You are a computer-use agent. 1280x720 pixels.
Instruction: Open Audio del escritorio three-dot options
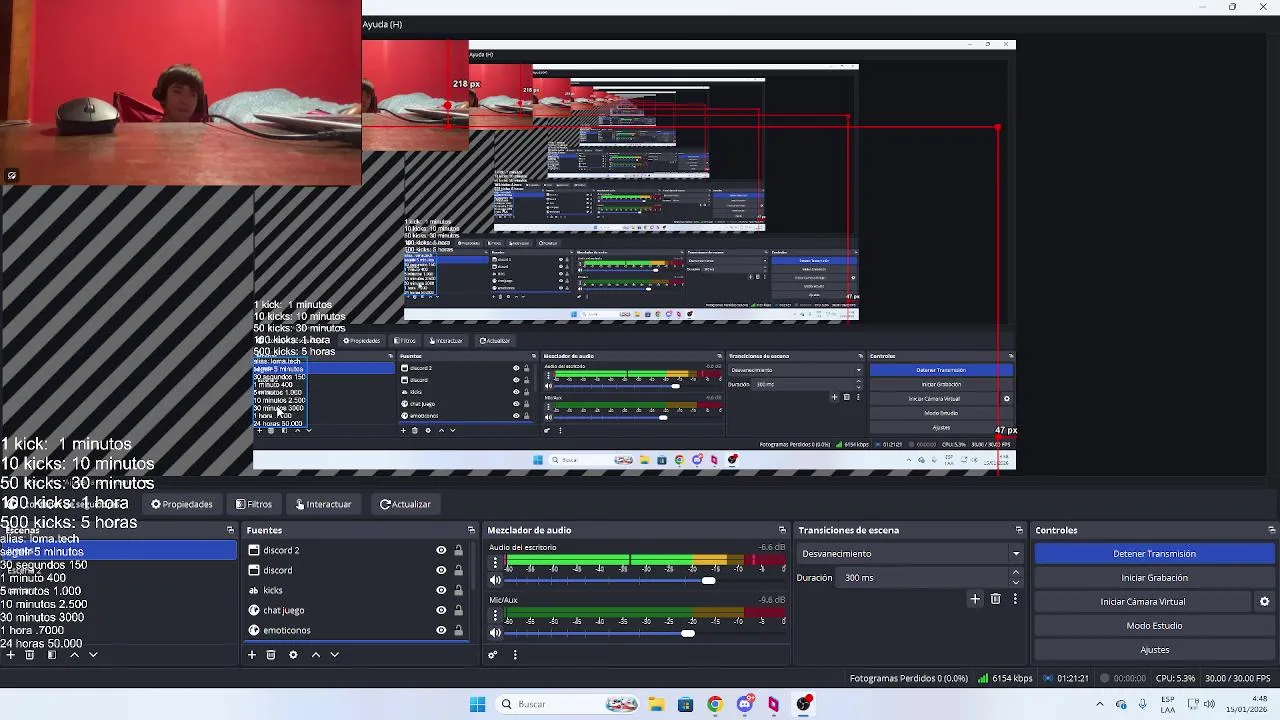[495, 563]
